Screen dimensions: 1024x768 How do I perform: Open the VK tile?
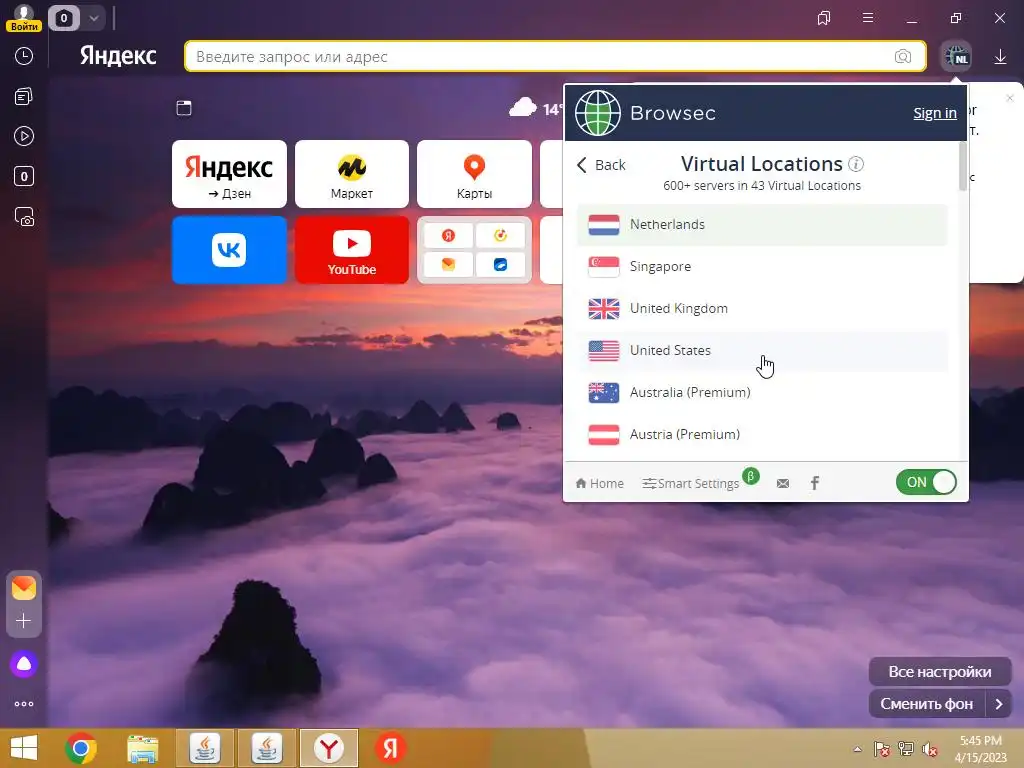coord(229,250)
